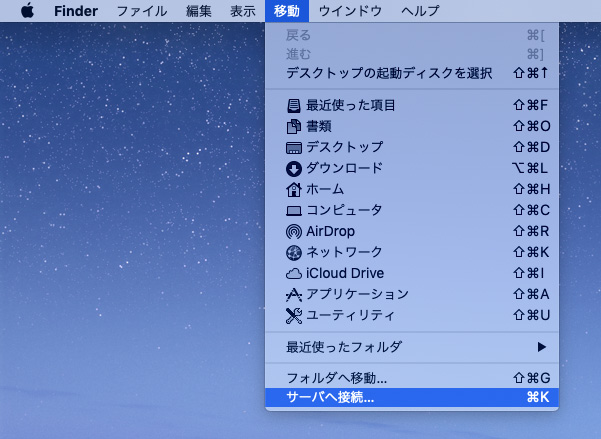601x439 pixels.
Task: Click the デスクトップ desktop icon
Action: (294, 148)
